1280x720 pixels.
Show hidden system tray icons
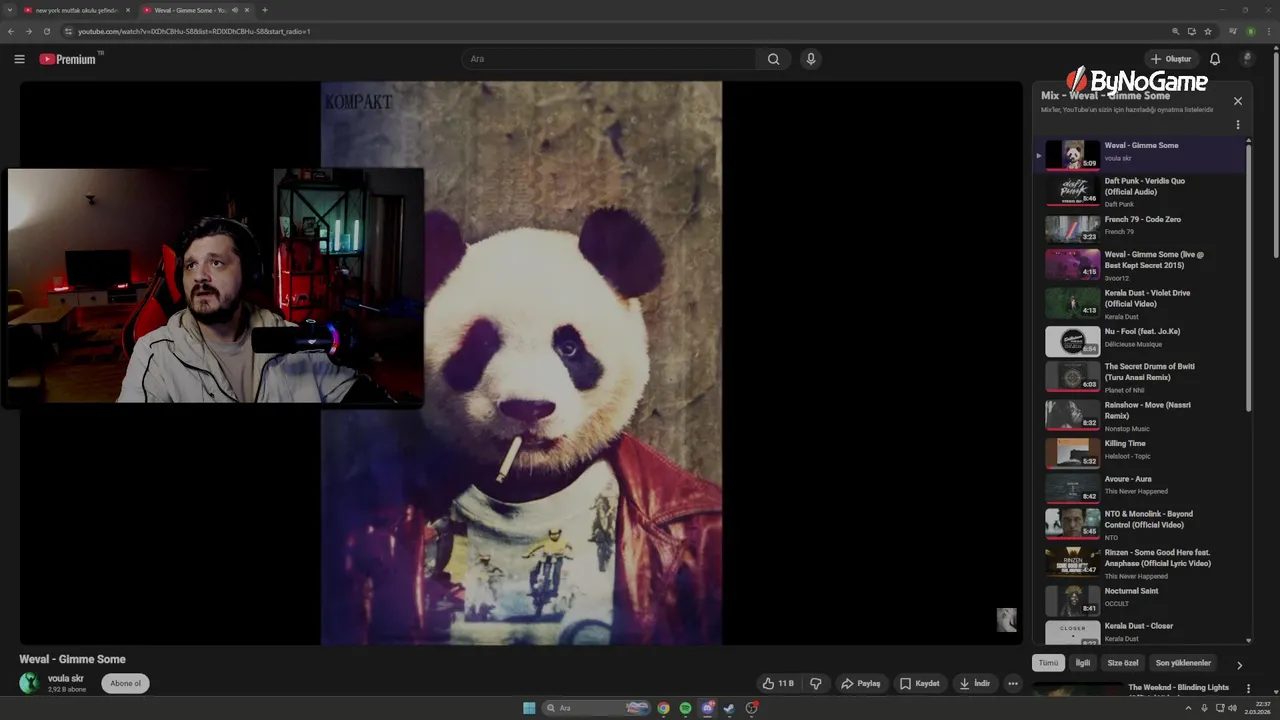(x=1189, y=708)
